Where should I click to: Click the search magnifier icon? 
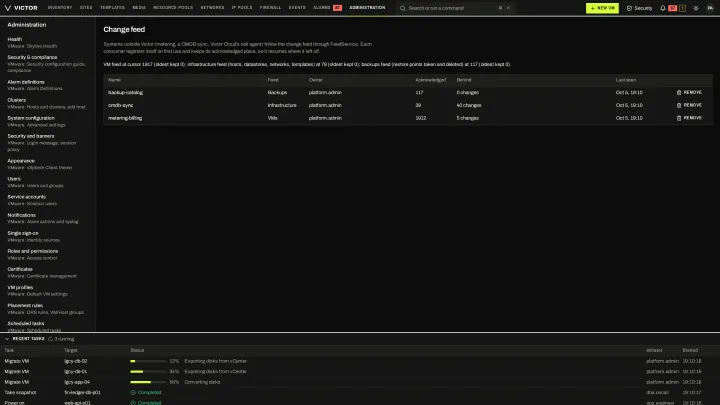coord(403,8)
